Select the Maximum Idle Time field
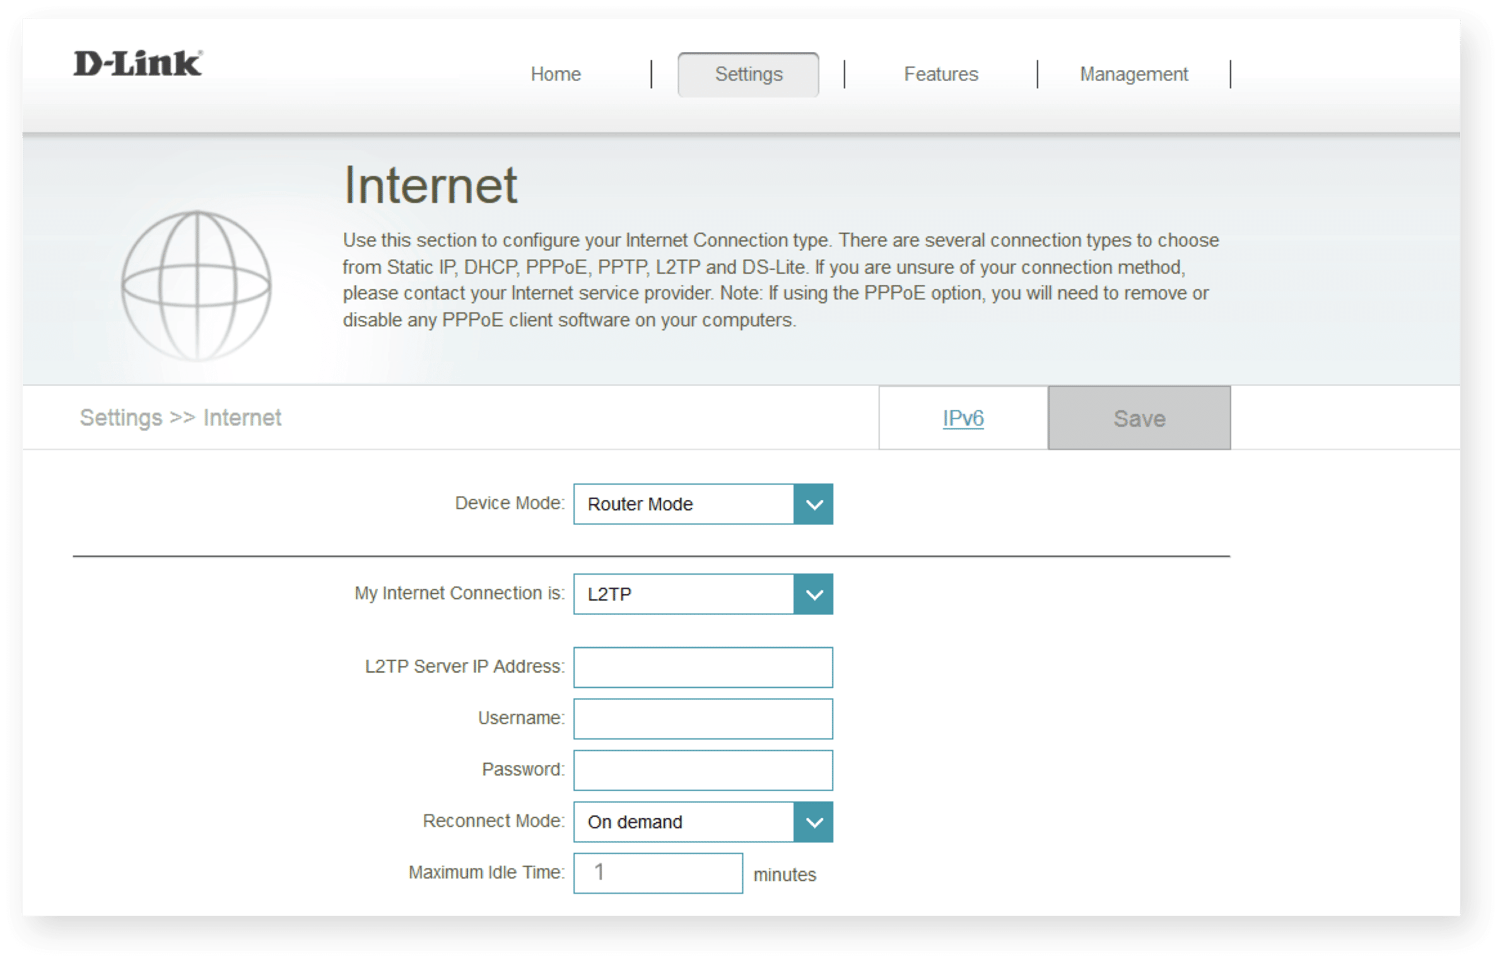This screenshot has width=1500, height=960. coord(658,873)
